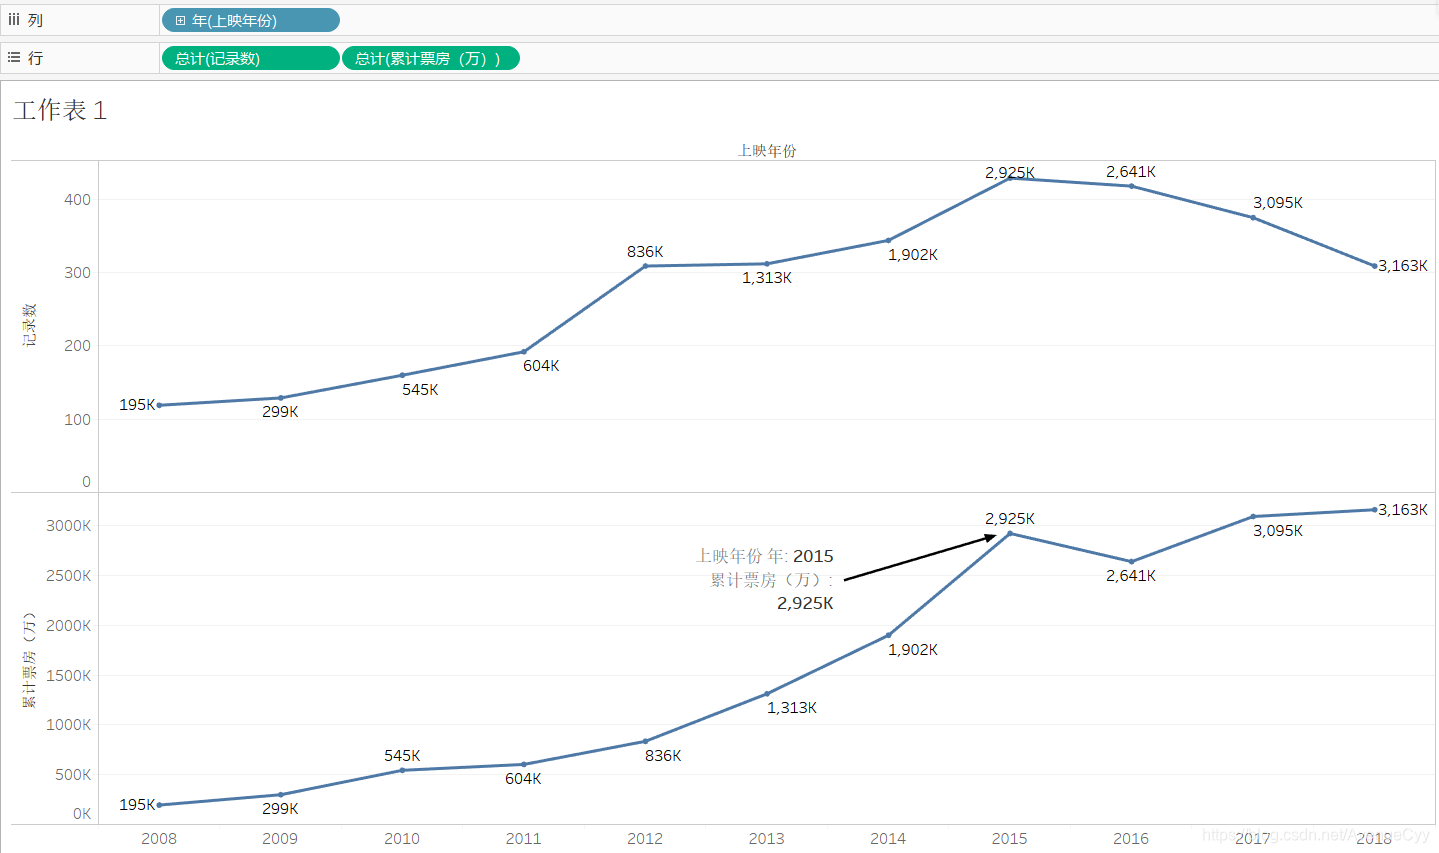
Task: Click the 2015 year axis label
Action: 1010,839
